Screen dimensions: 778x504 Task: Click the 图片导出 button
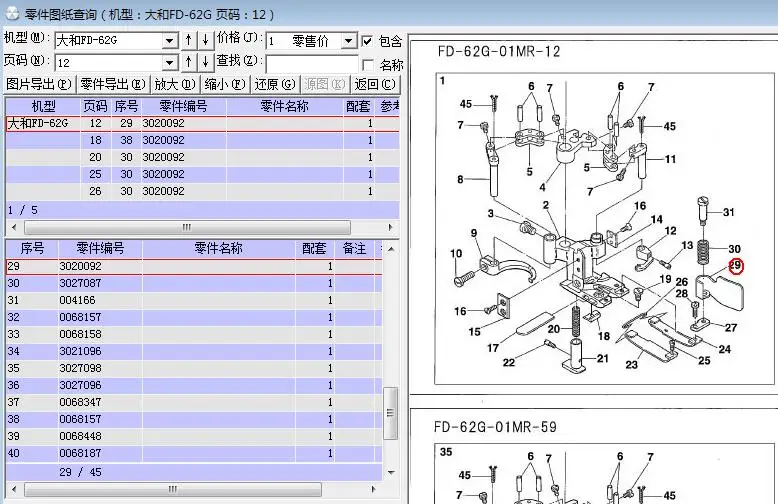pyautogui.click(x=39, y=84)
